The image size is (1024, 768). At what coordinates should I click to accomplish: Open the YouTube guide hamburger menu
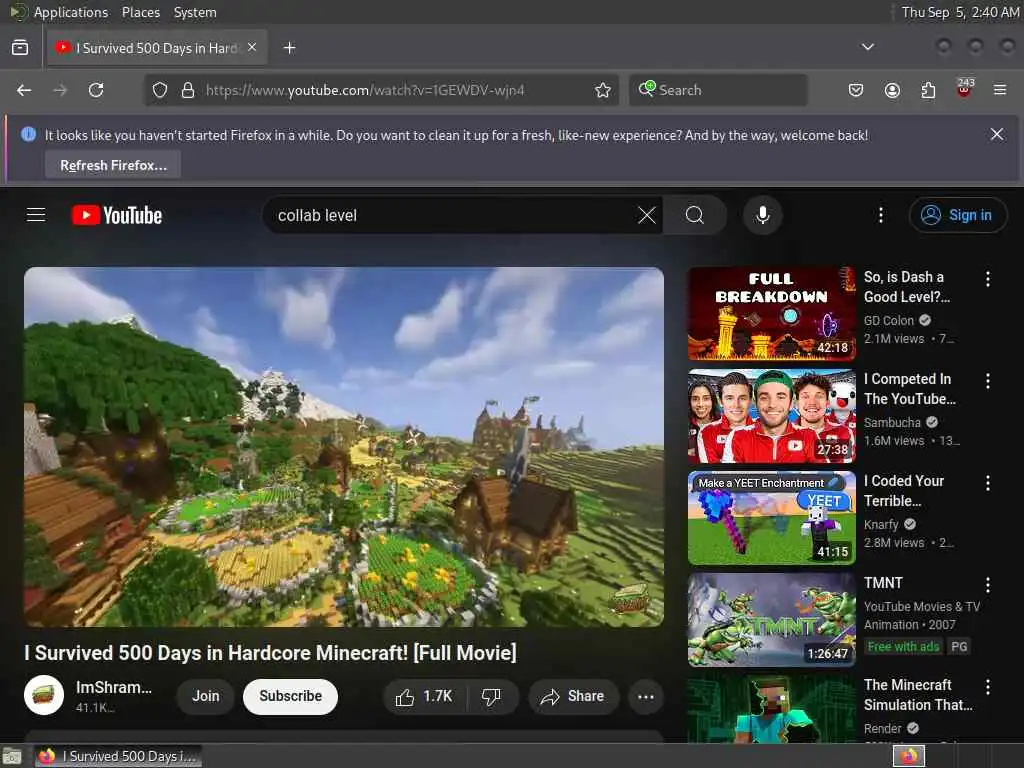(36, 215)
